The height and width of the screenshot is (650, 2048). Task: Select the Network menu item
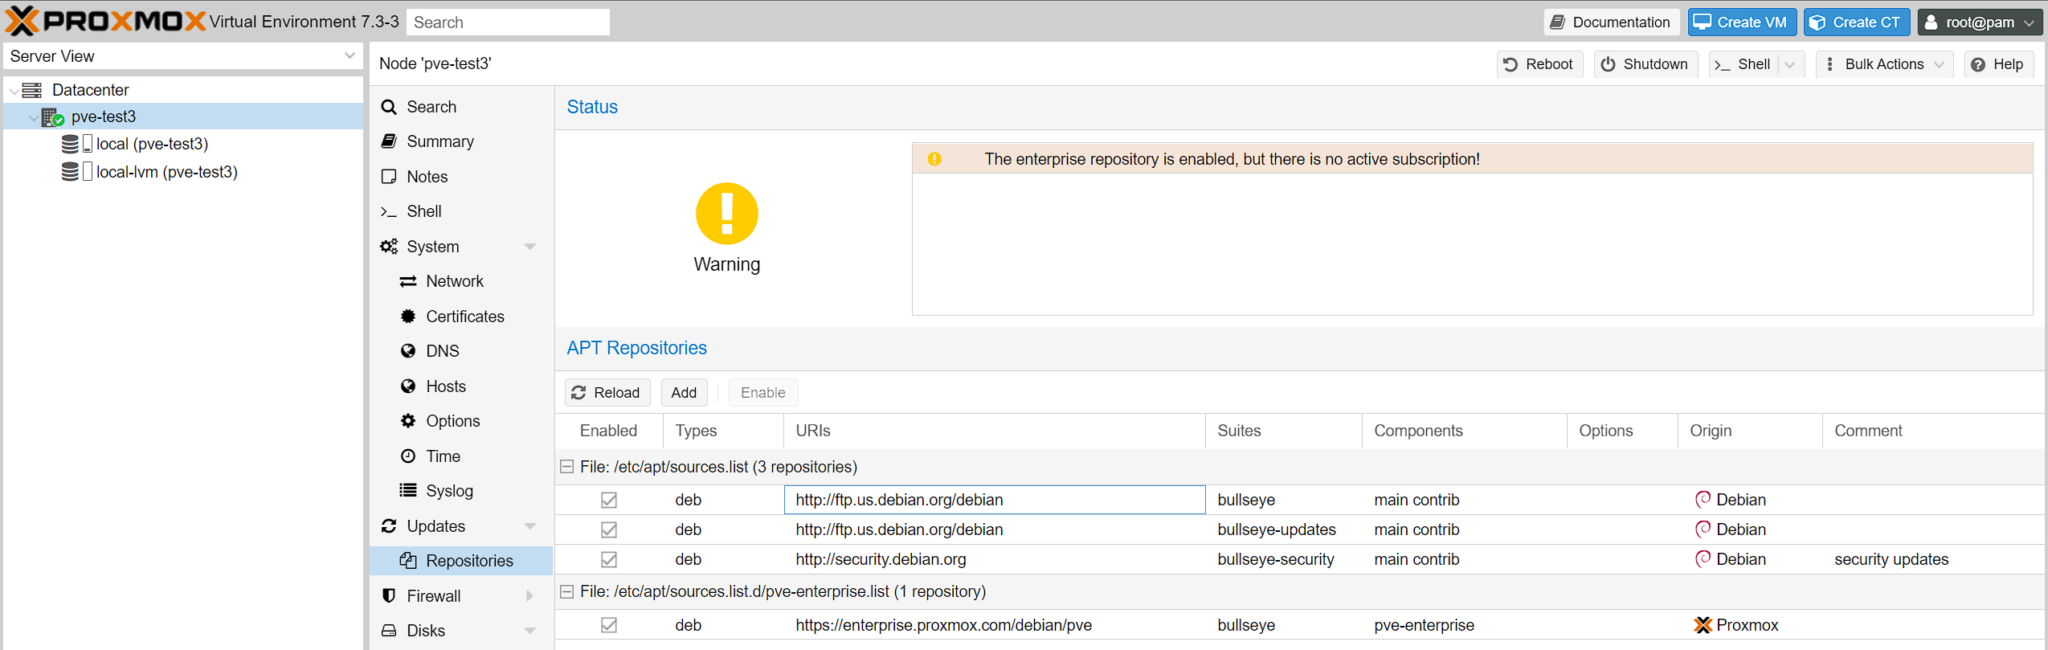[x=454, y=281]
